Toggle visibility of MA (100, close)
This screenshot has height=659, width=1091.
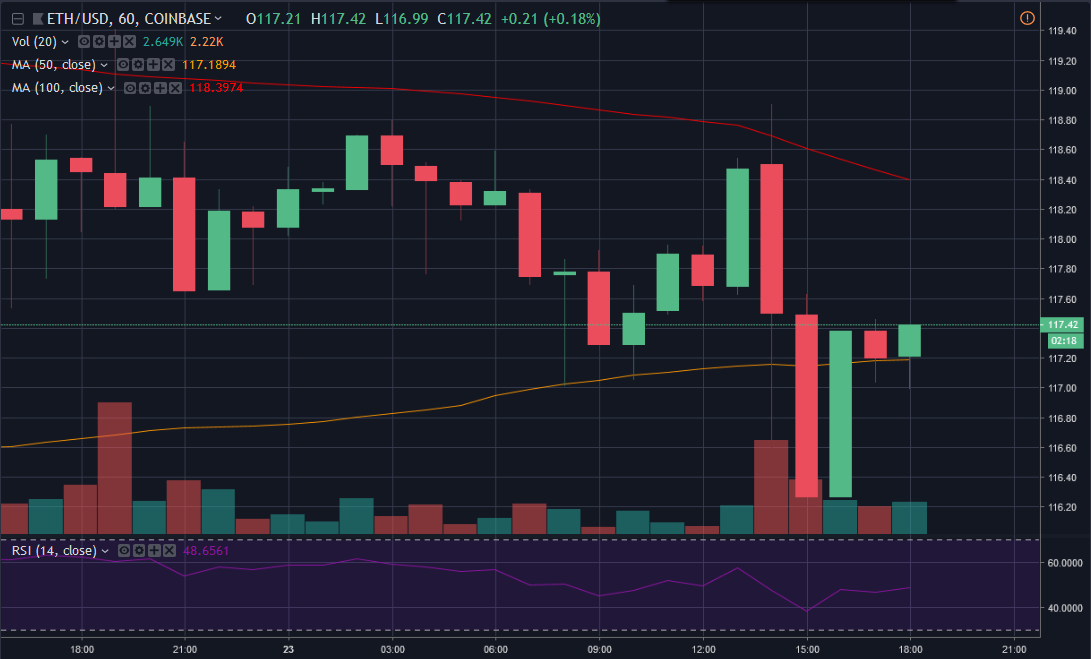point(129,88)
